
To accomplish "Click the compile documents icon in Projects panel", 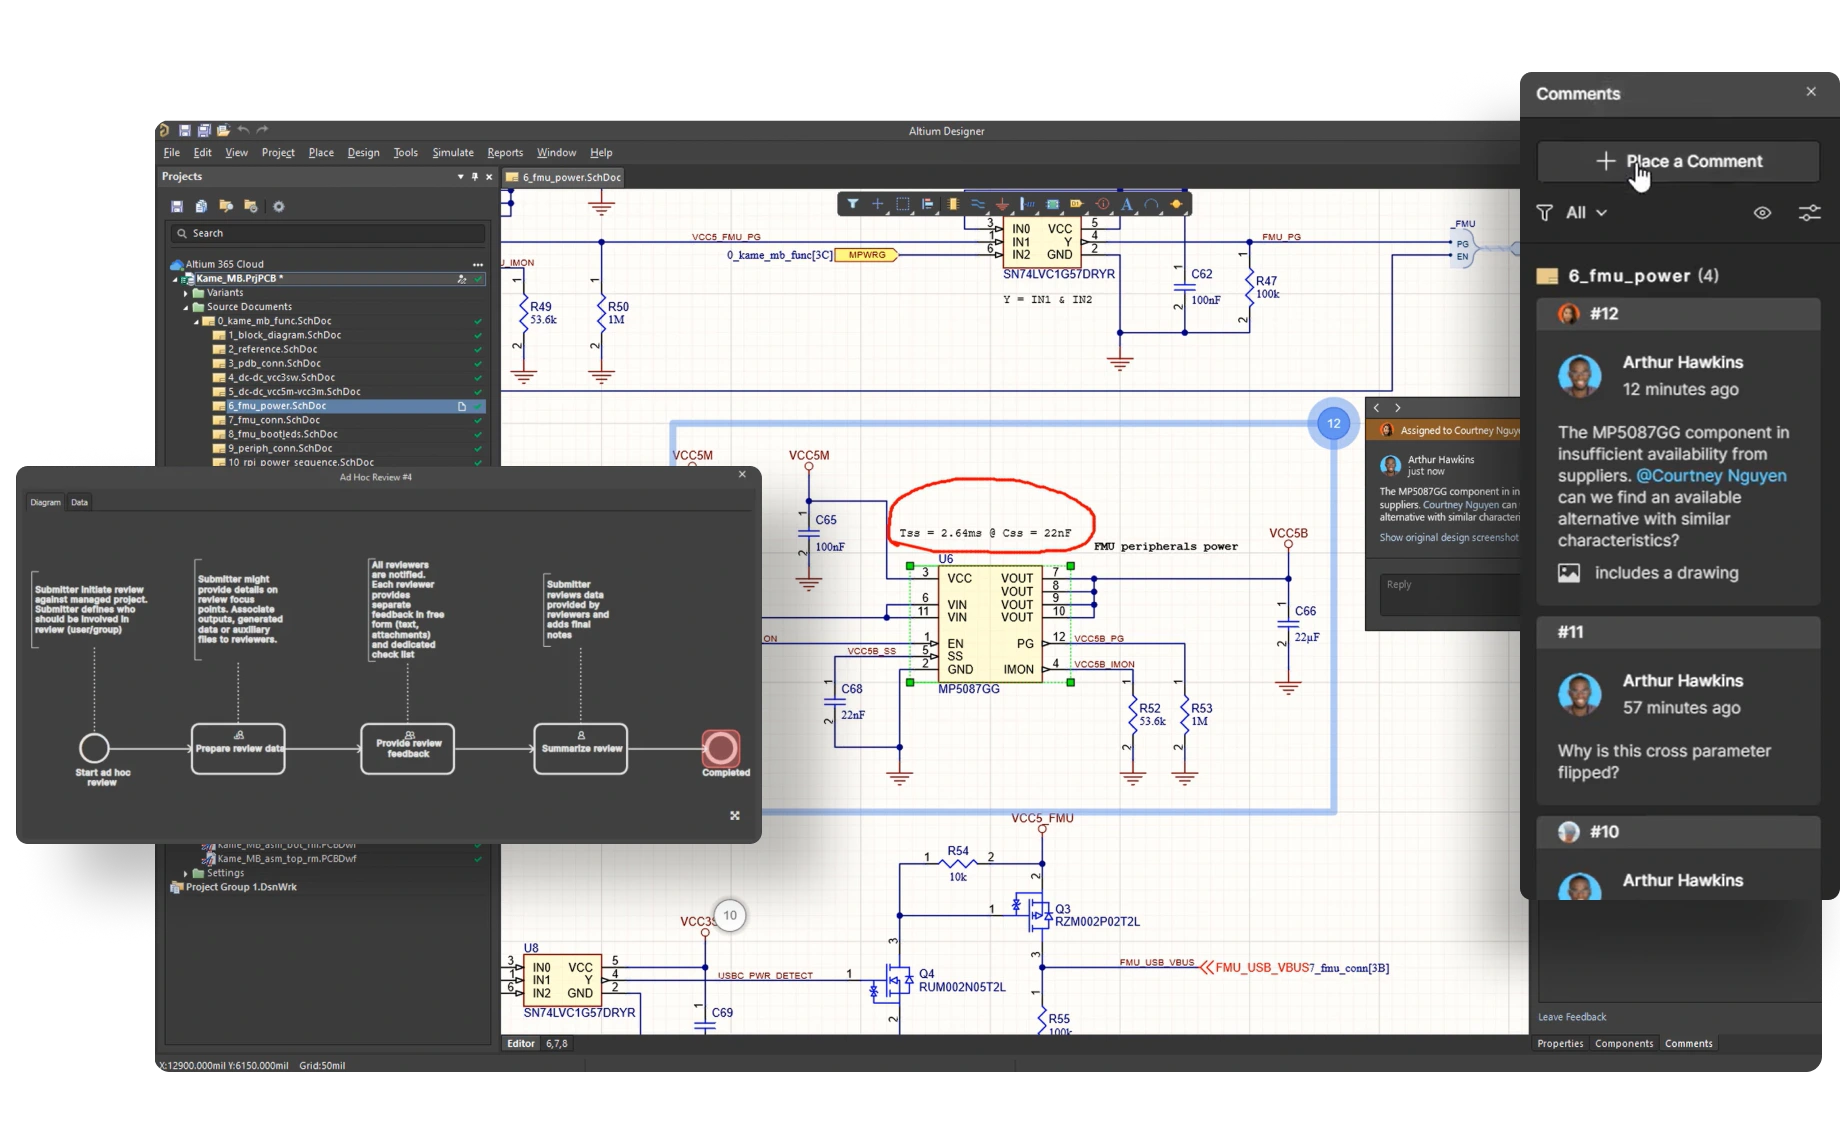I will (x=201, y=206).
